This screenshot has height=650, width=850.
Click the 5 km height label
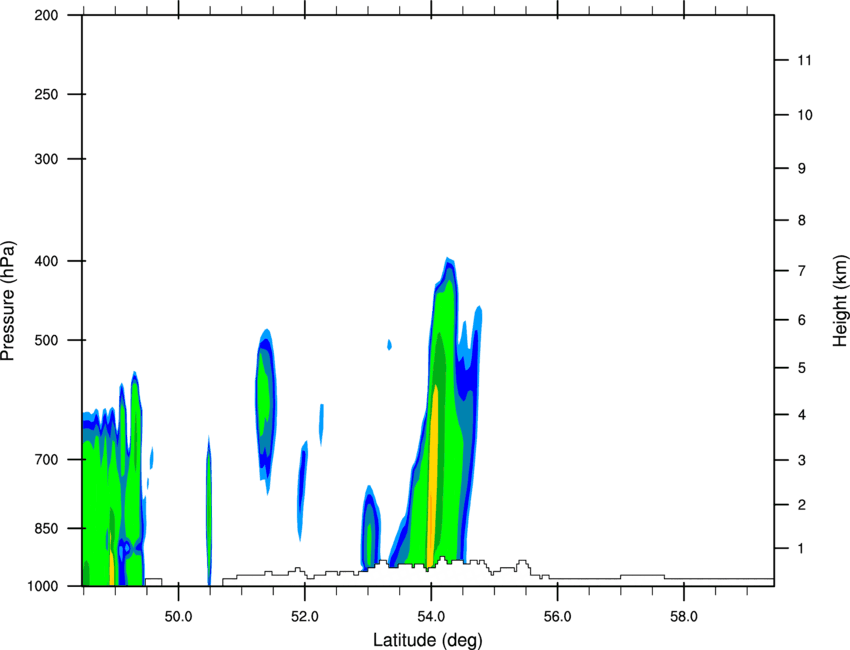[x=802, y=368]
